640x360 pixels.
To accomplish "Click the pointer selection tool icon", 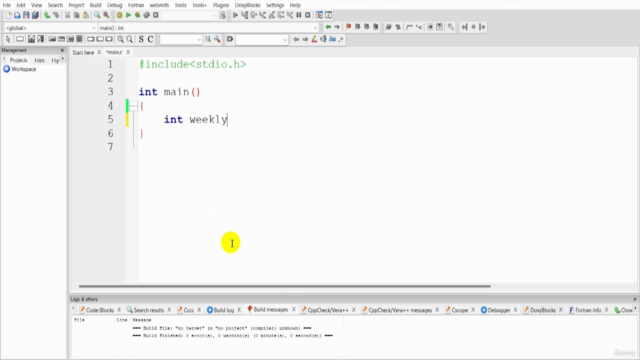I will pos(8,39).
